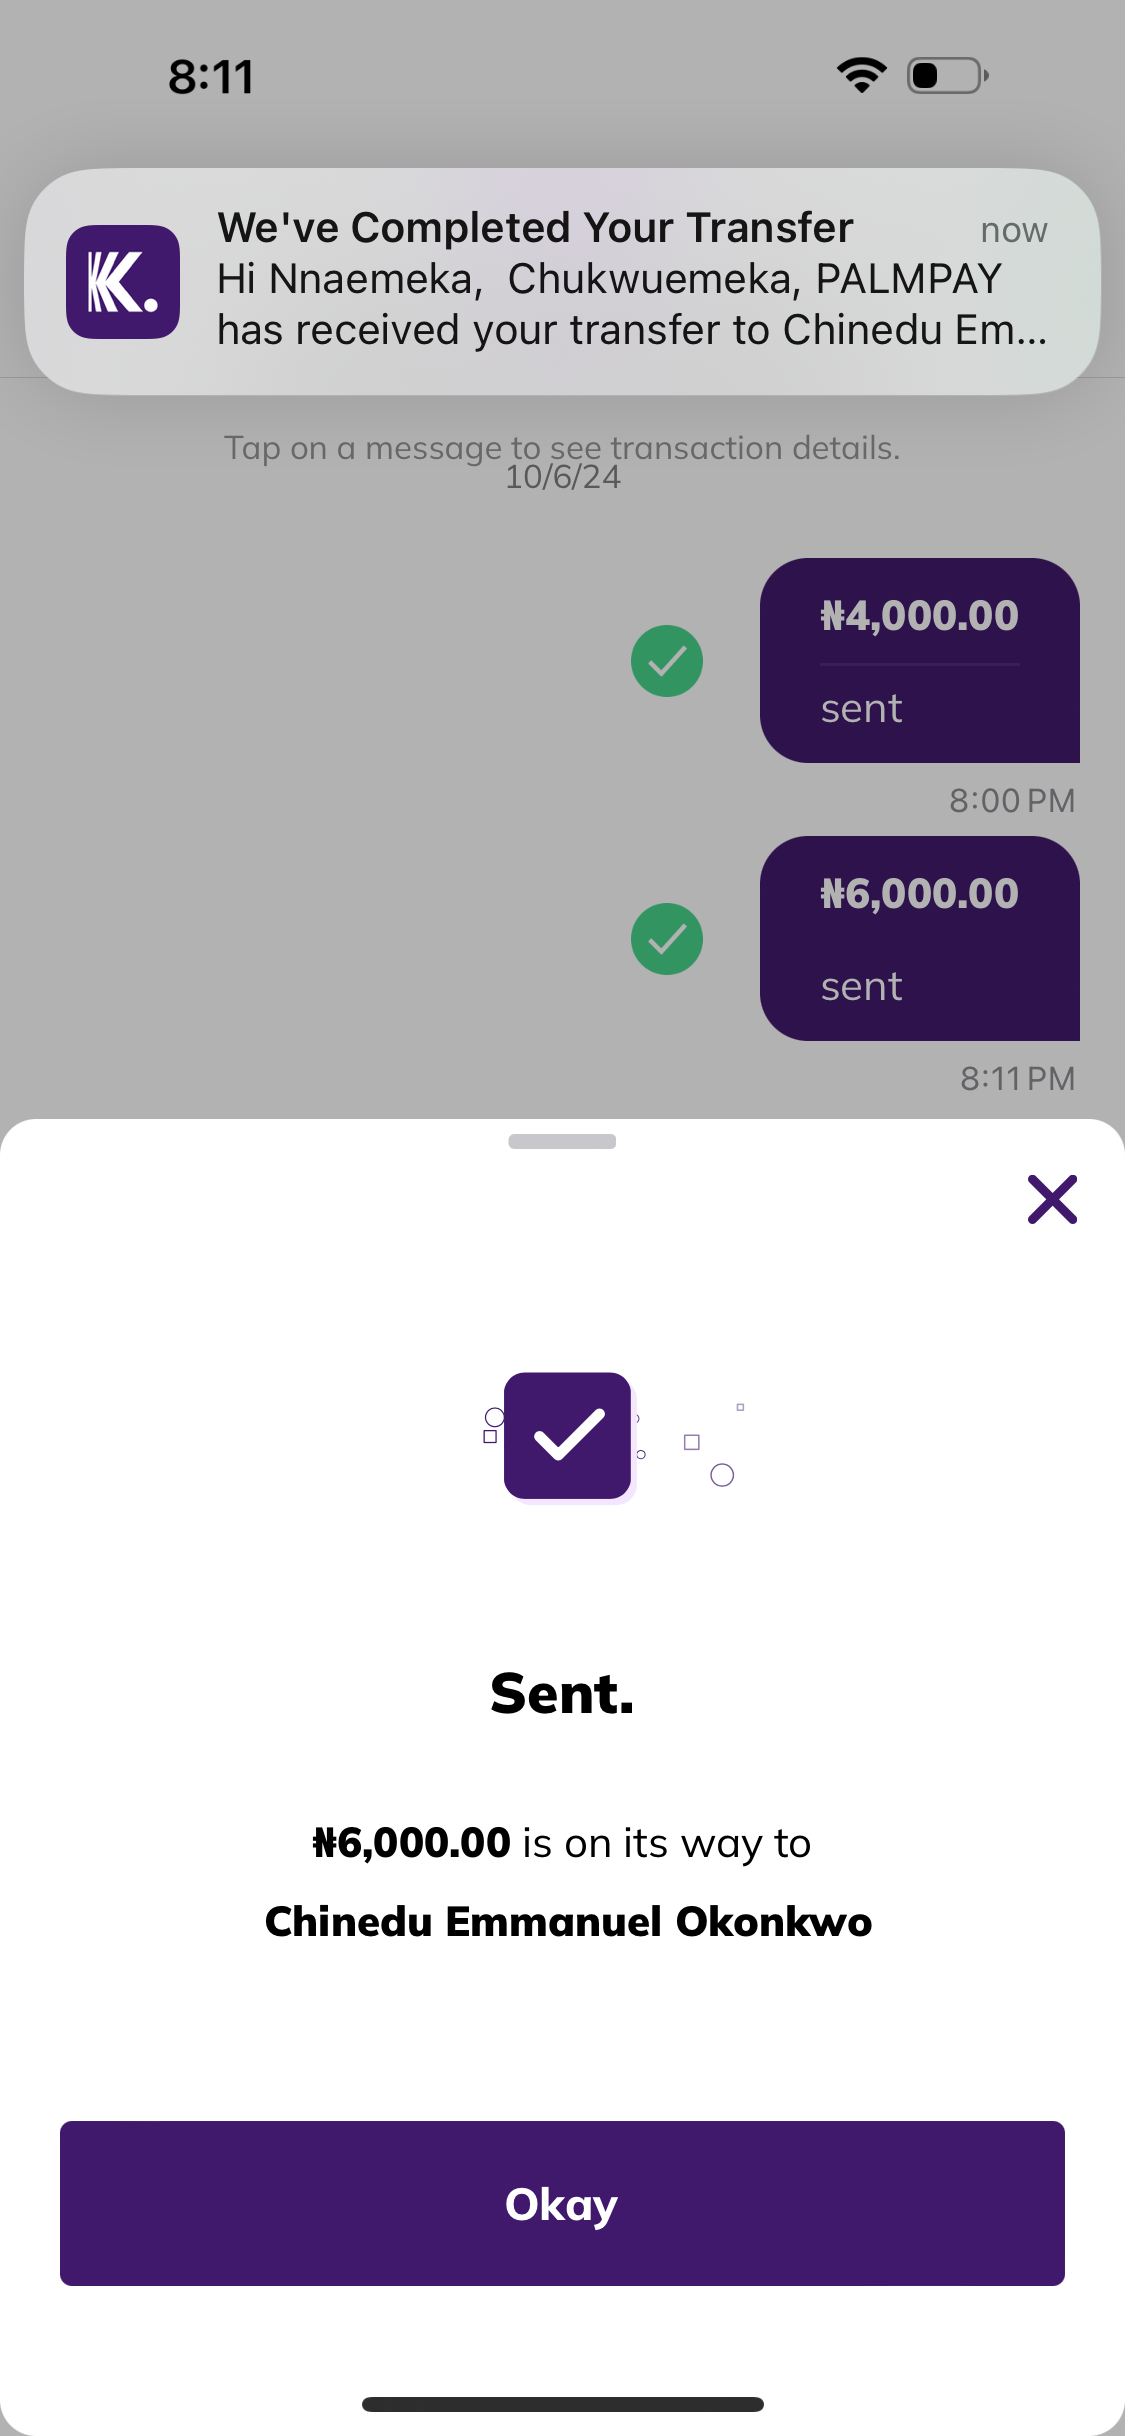Tap the 8:00 PM timestamp
The height and width of the screenshot is (2436, 1125).
1011,801
